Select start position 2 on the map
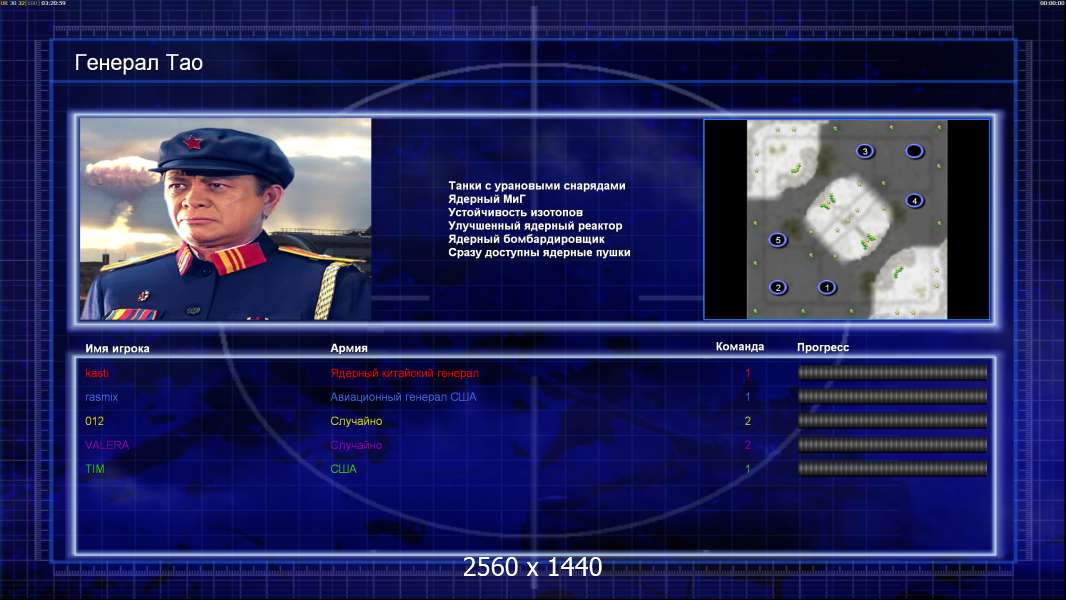The image size is (1066, 600). click(778, 288)
